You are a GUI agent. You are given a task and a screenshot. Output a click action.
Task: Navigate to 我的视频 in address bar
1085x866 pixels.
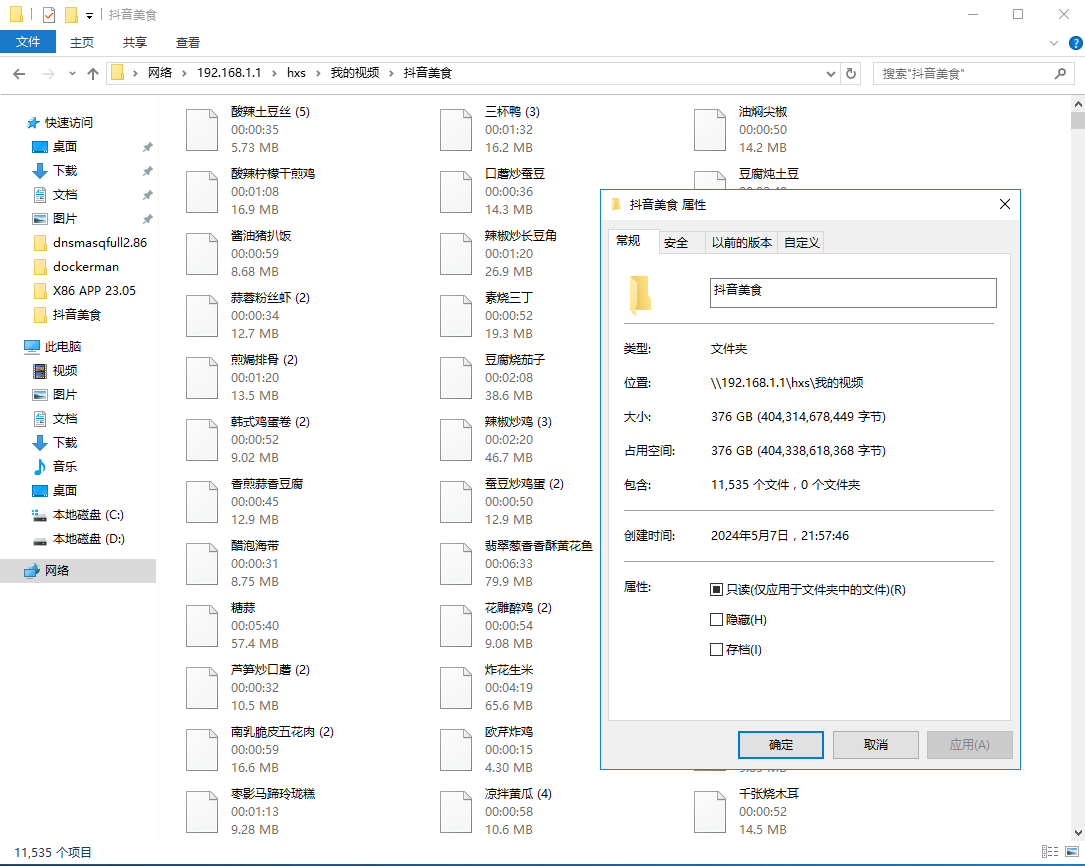355,73
